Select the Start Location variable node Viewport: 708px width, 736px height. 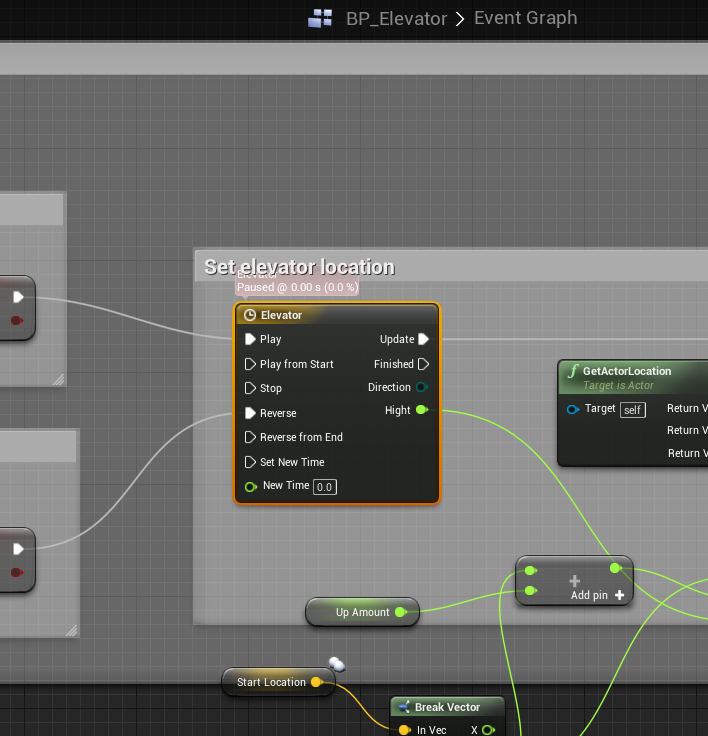271,682
